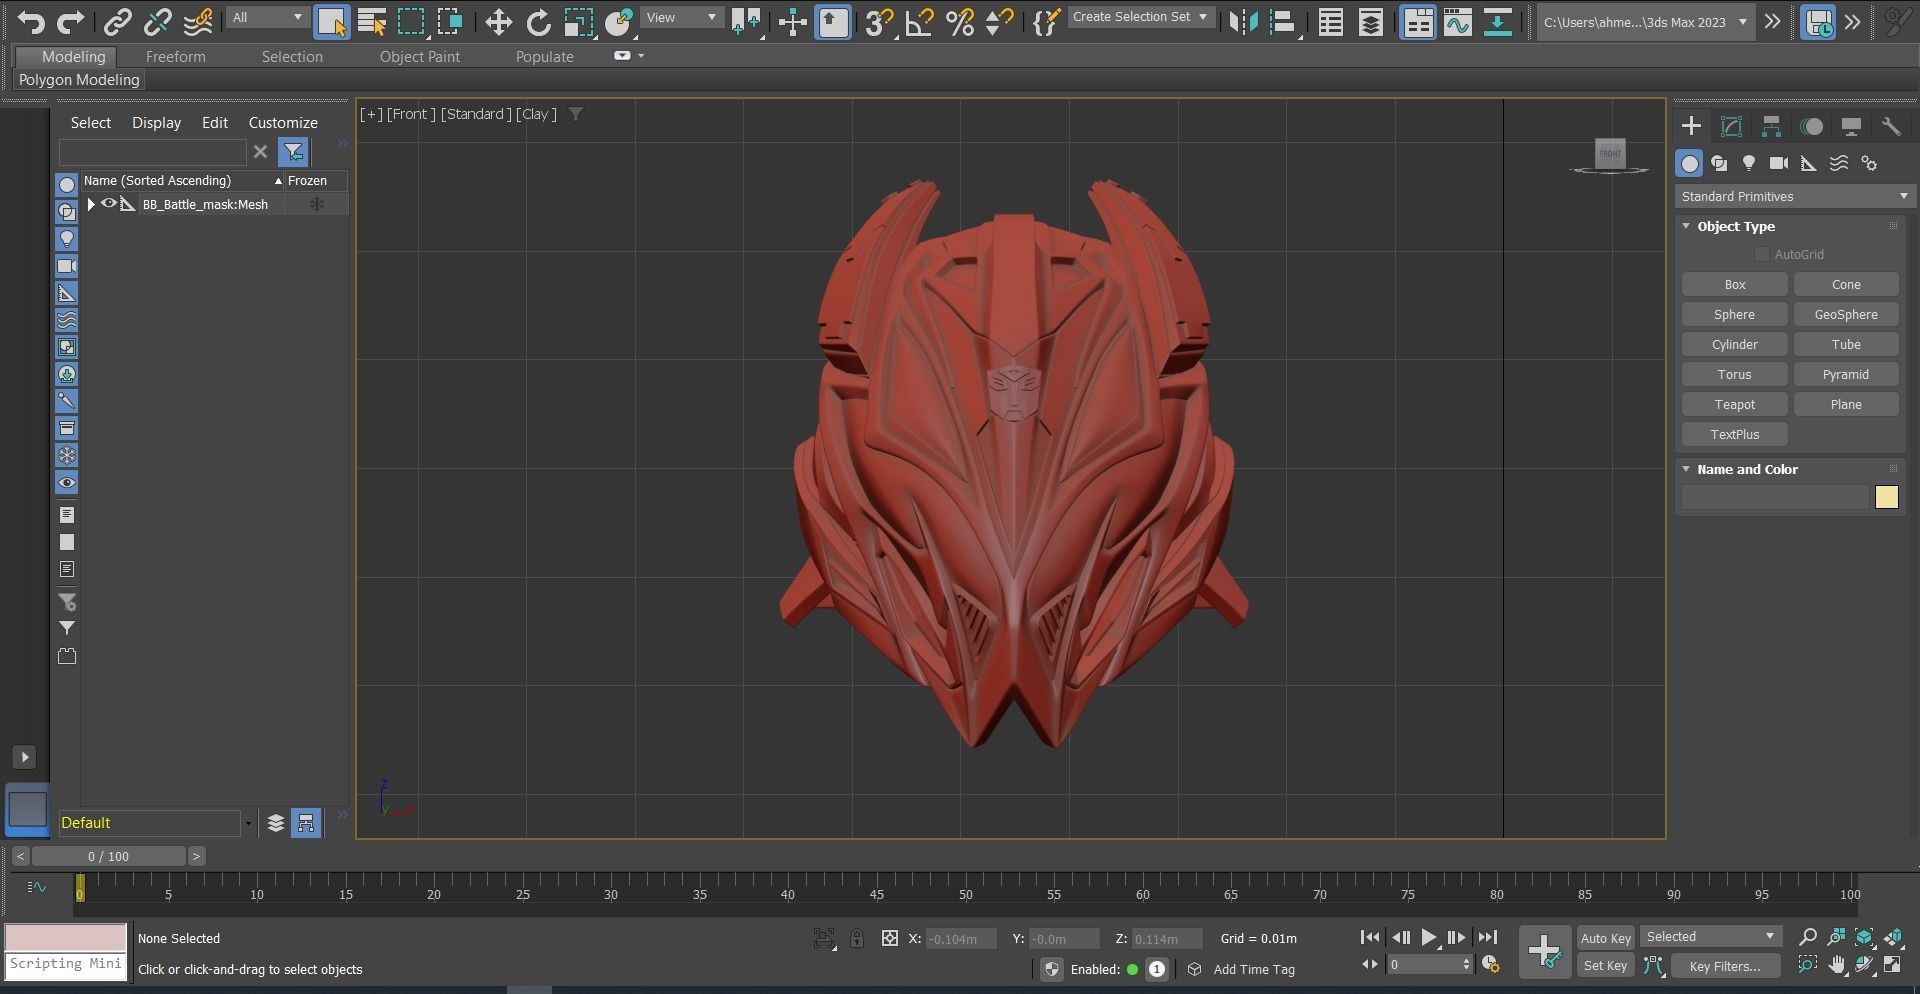Switch to the Freeform ribbon tab
Image resolution: width=1920 pixels, height=994 pixels.
click(x=175, y=57)
